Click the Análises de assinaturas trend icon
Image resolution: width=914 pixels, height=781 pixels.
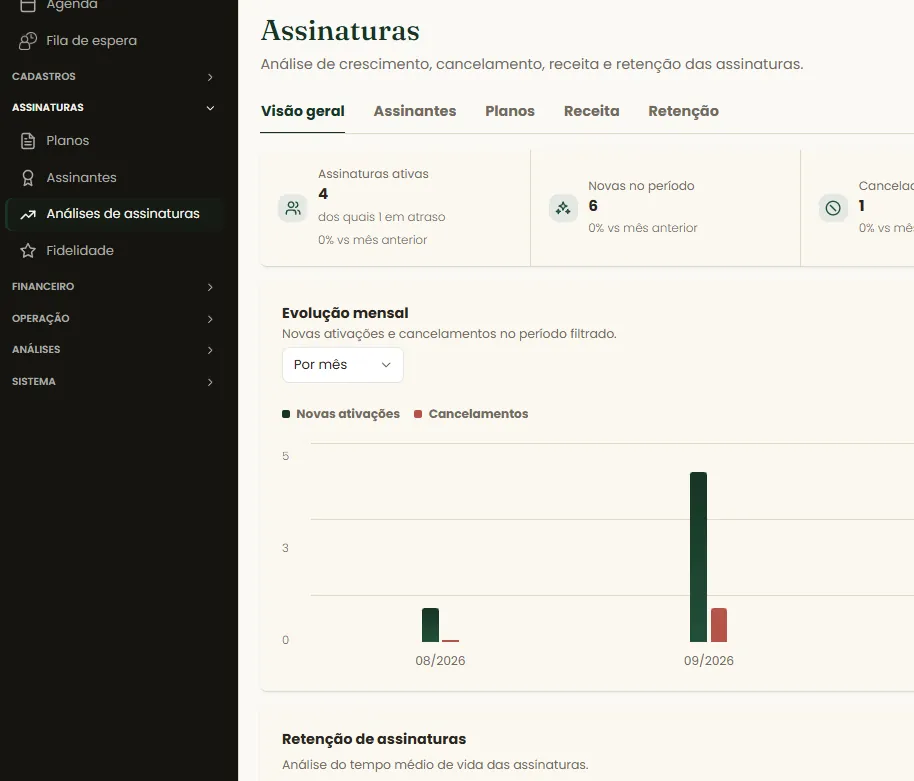tap(28, 214)
